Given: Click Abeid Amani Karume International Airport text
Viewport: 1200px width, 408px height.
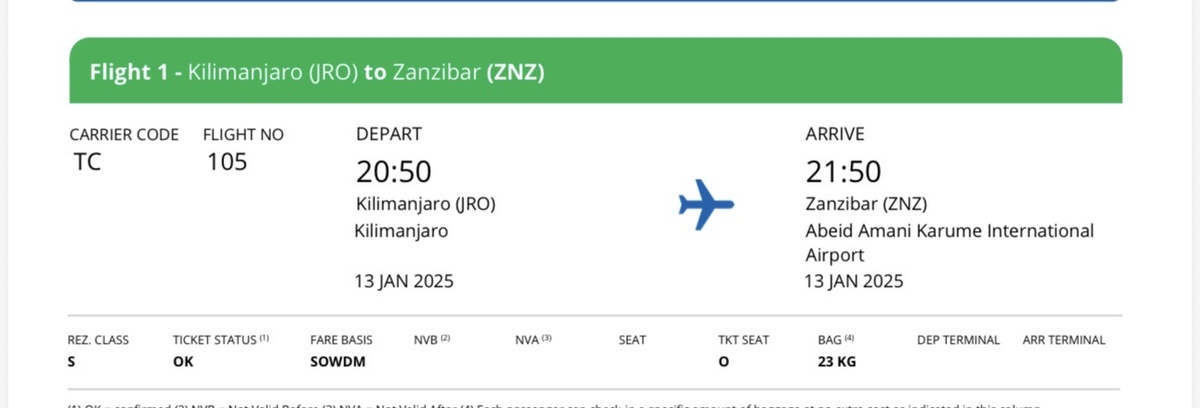Looking at the screenshot, I should (x=949, y=242).
